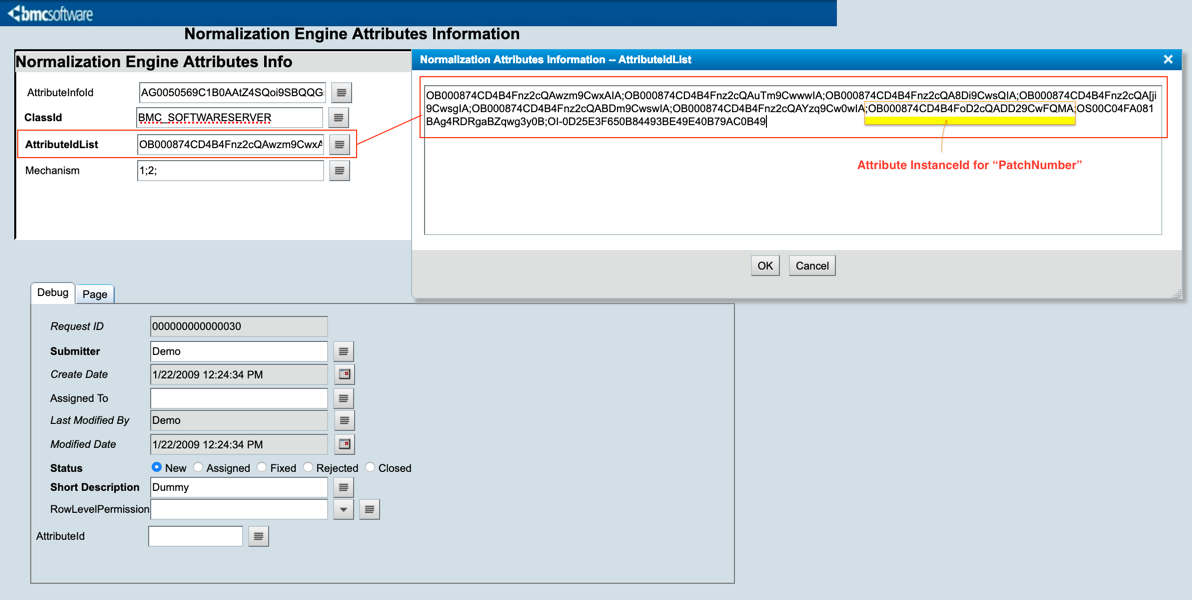The image size is (1192, 600).
Task: Close the Normalization Attributes Information dialog
Action: 1168,60
